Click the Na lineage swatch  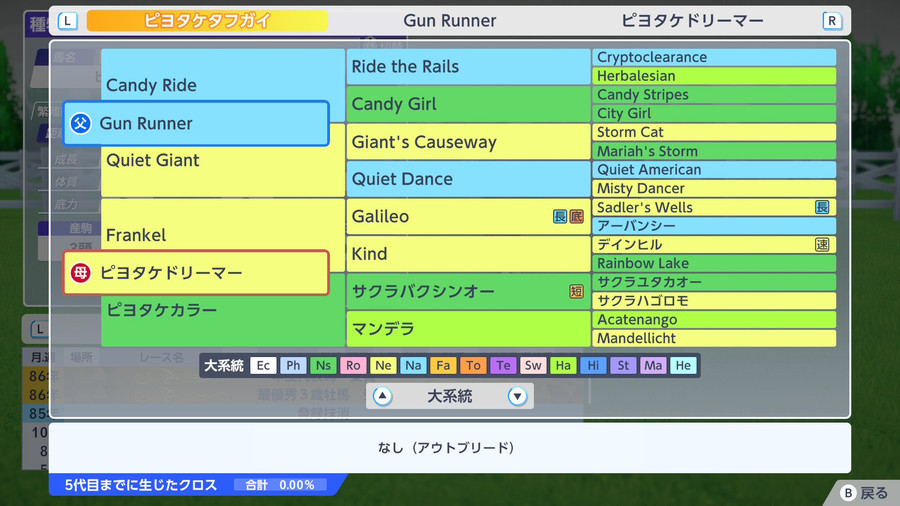[x=413, y=365]
